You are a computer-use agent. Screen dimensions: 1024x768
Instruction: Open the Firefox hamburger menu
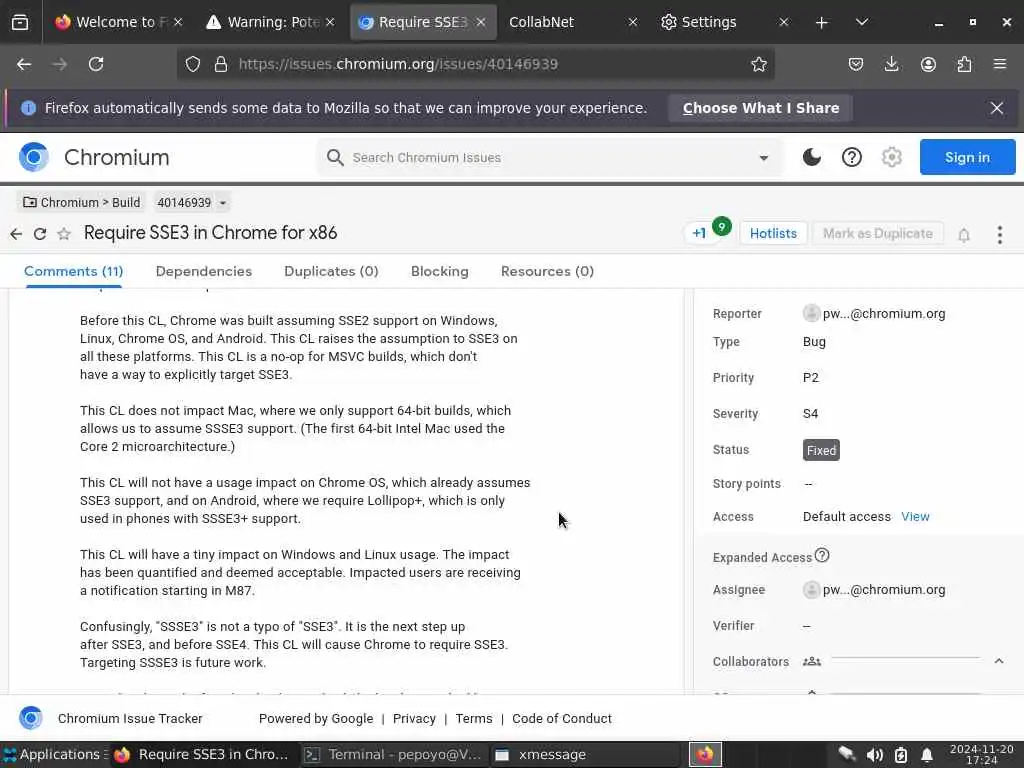(999, 64)
